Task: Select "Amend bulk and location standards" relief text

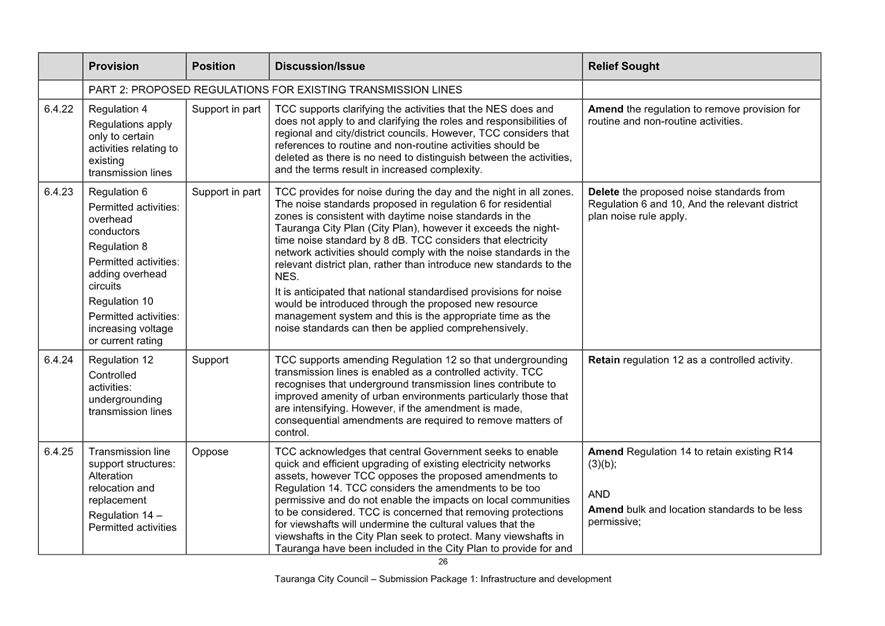Action: (695, 515)
